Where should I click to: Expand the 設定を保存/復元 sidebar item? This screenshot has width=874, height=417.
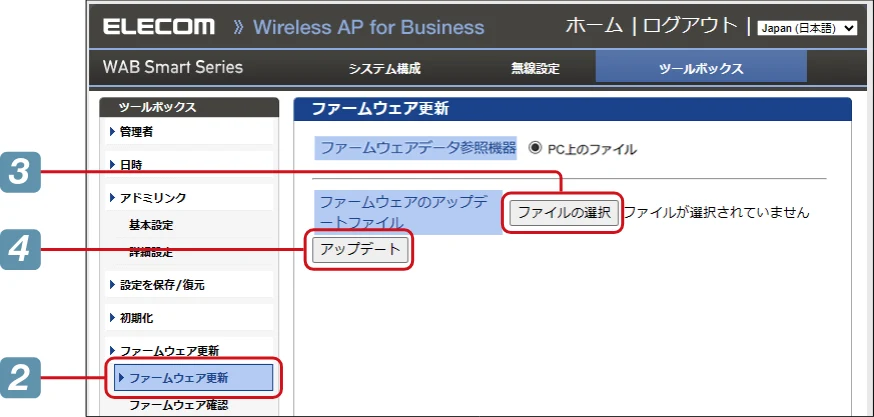pos(188,285)
